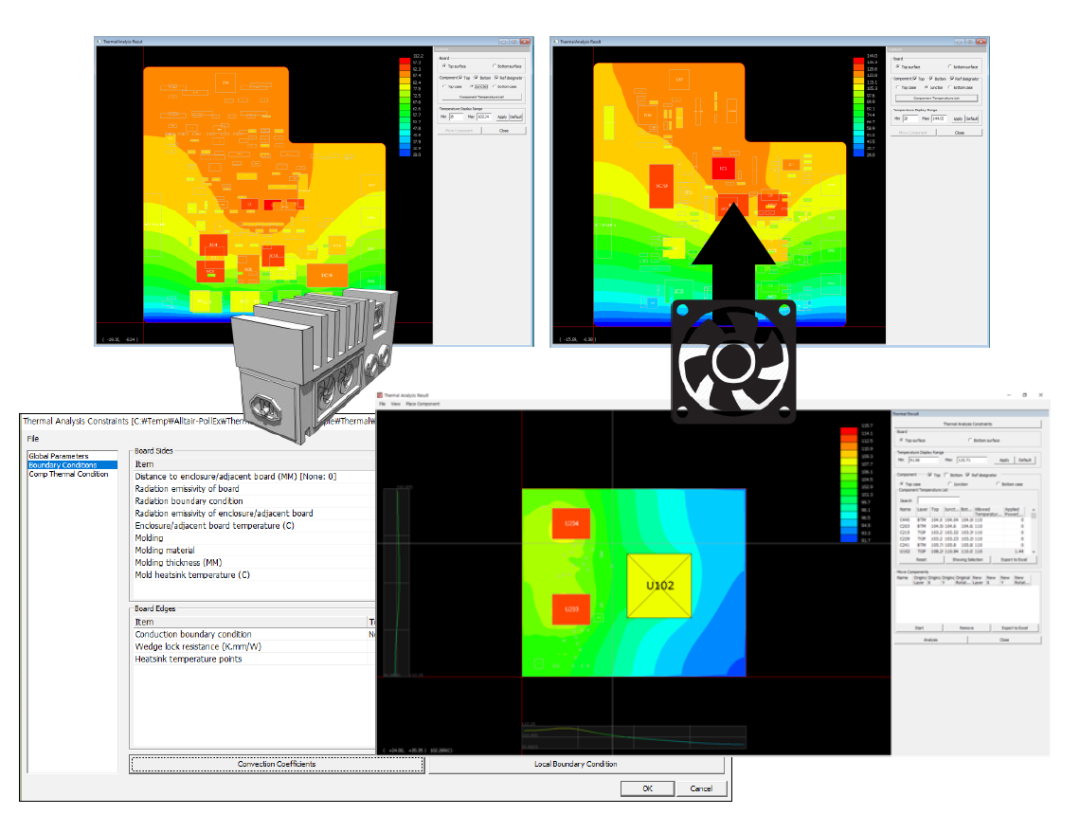Select the Heatsink temperature points row
The image size is (1080, 815).
click(253, 659)
